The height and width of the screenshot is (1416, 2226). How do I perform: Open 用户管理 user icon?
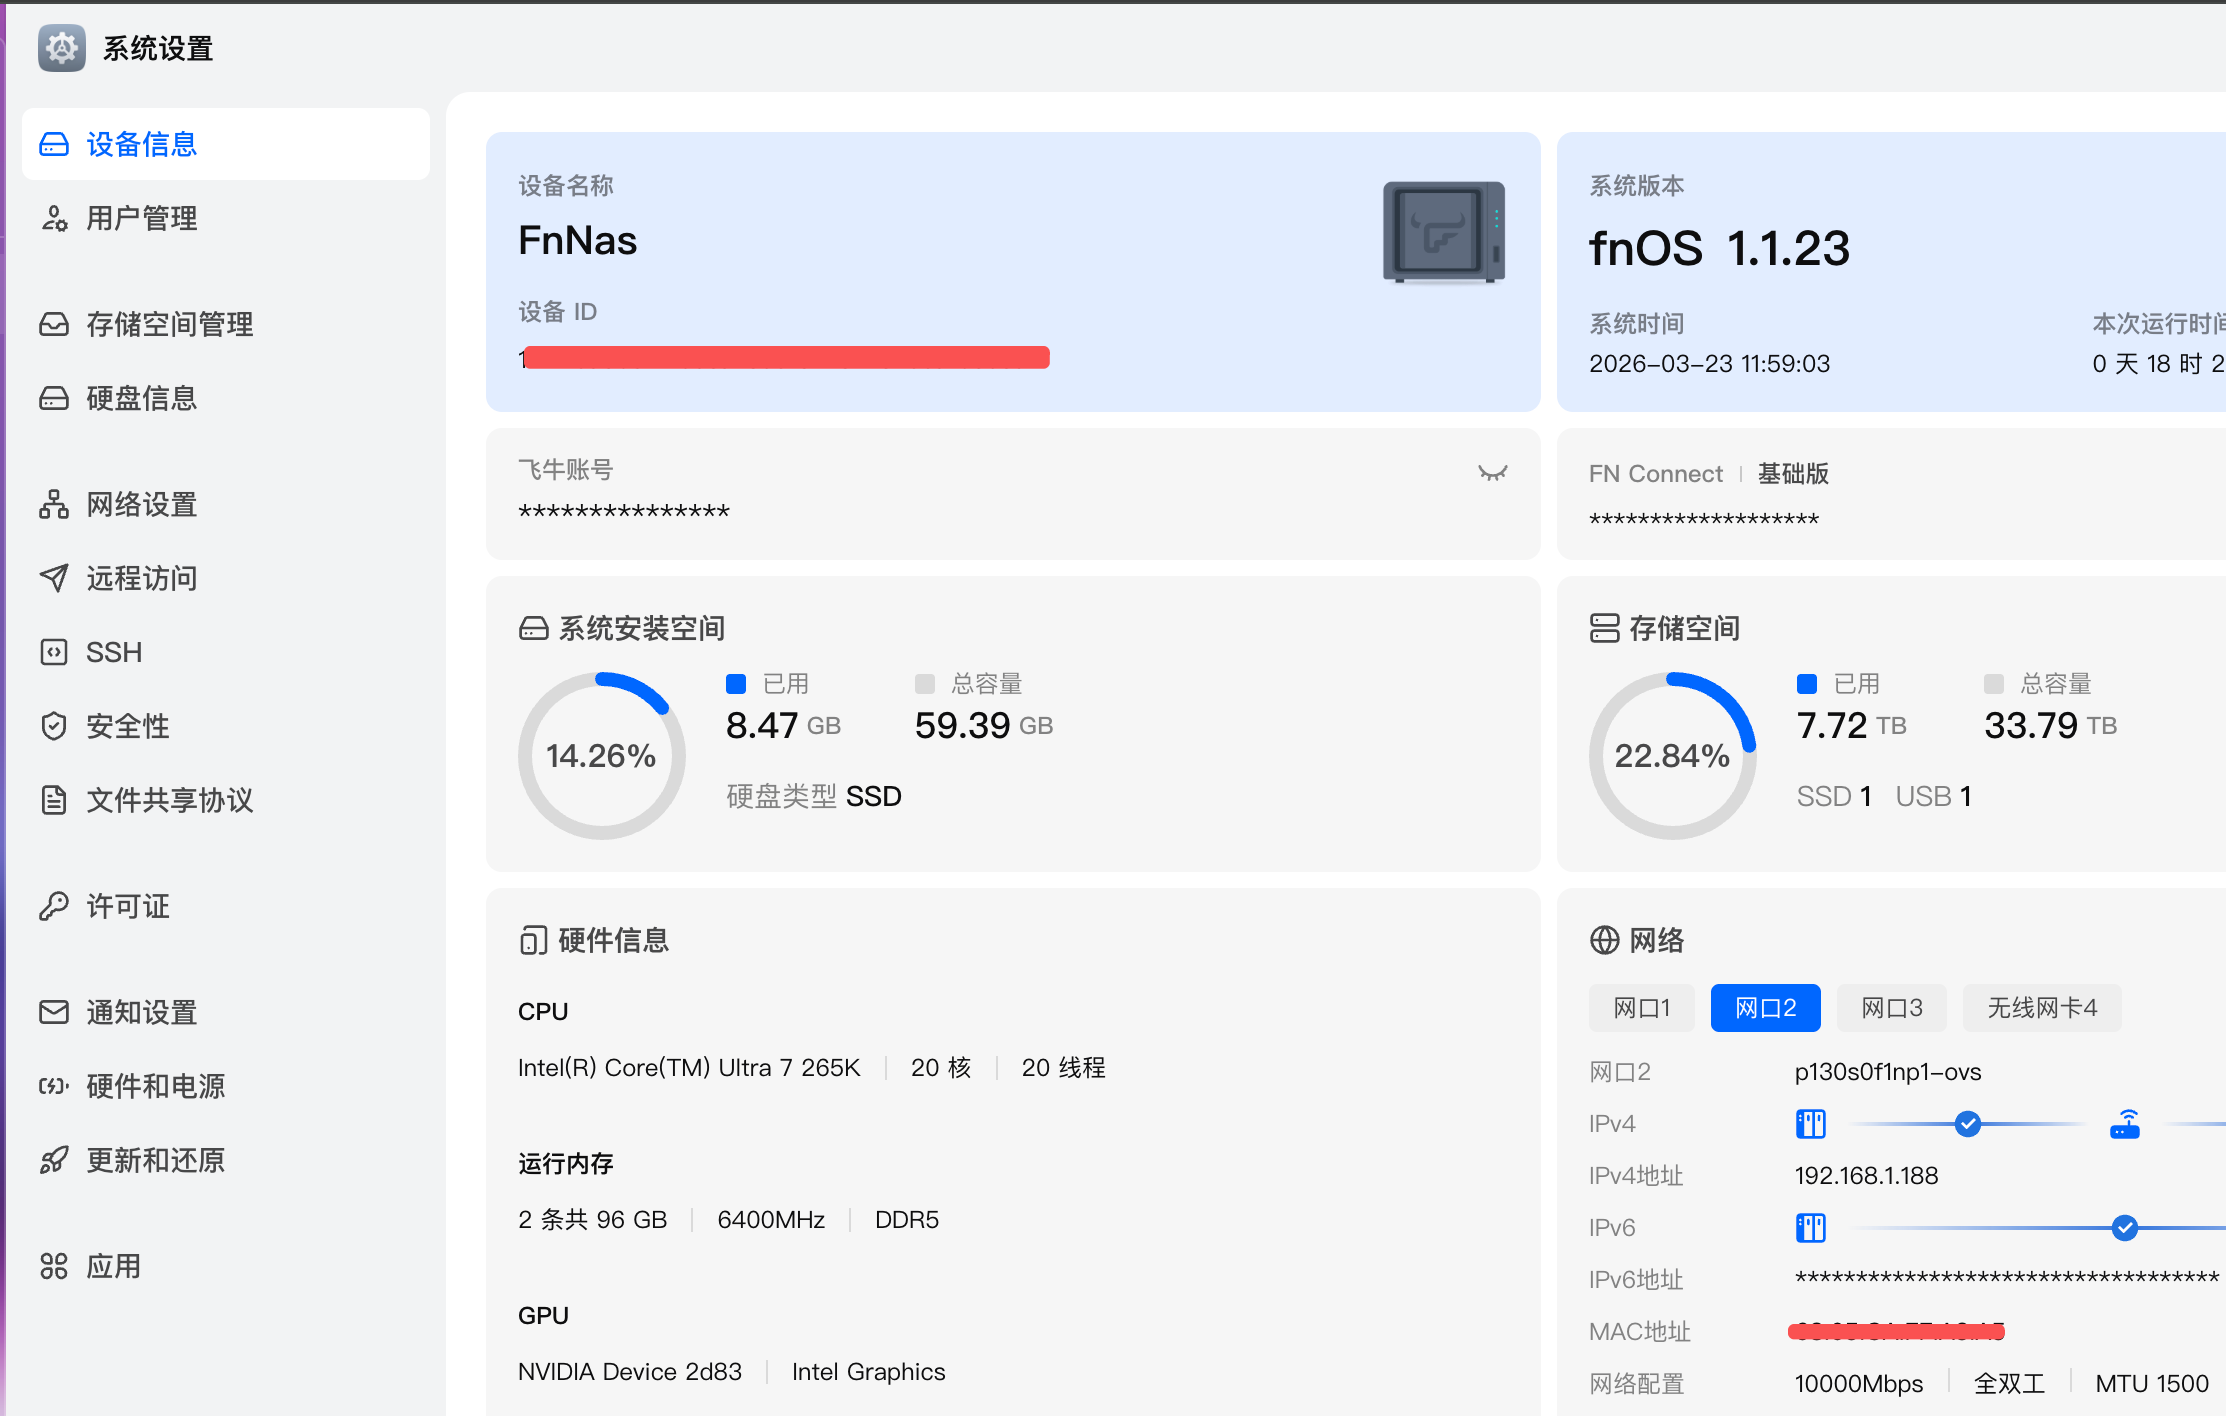click(54, 218)
